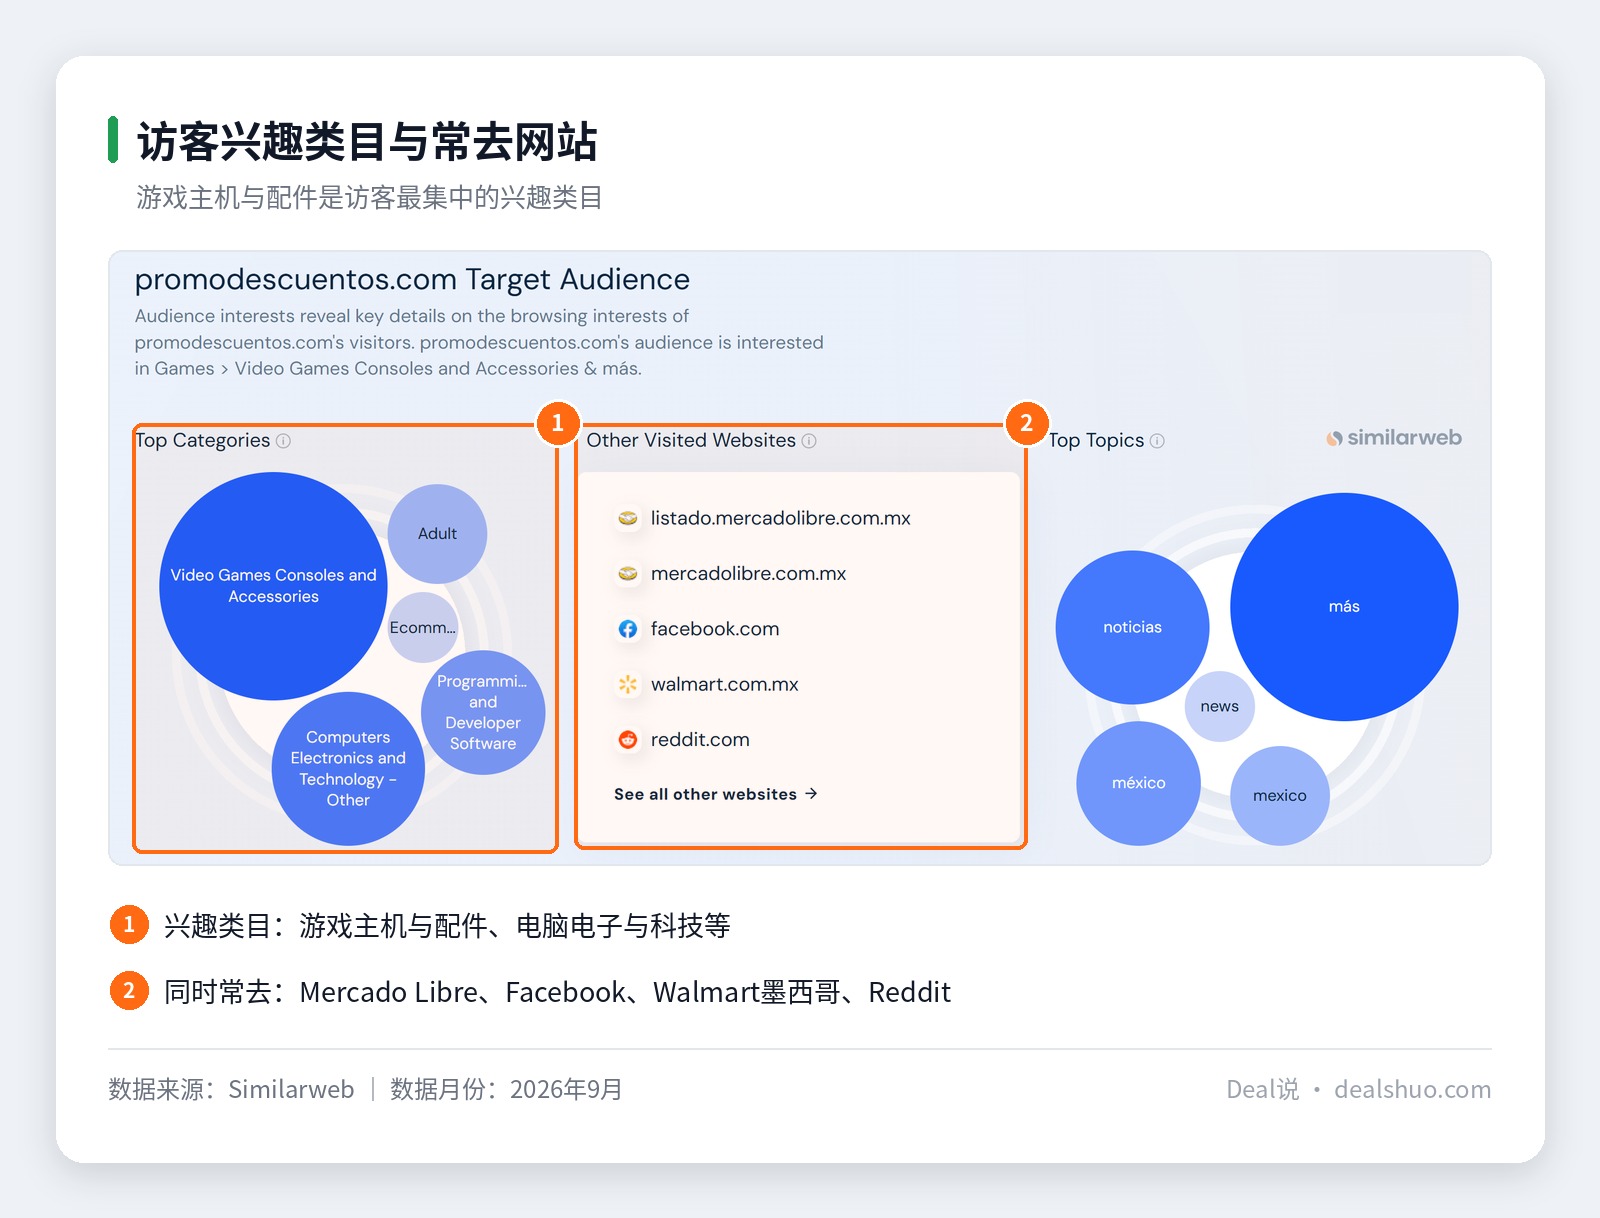Image resolution: width=1600 pixels, height=1218 pixels.
Task: Click the info icon beside Other Visited Websites
Action: tap(809, 441)
